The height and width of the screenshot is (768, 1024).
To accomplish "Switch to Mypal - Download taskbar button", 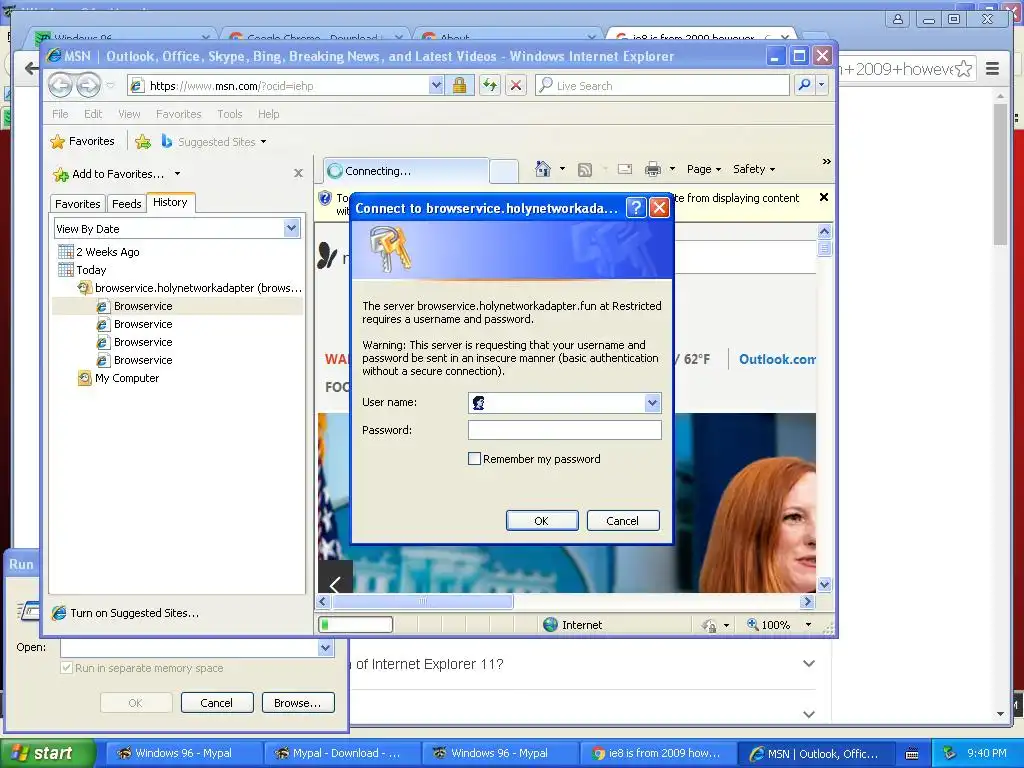I will [x=342, y=753].
